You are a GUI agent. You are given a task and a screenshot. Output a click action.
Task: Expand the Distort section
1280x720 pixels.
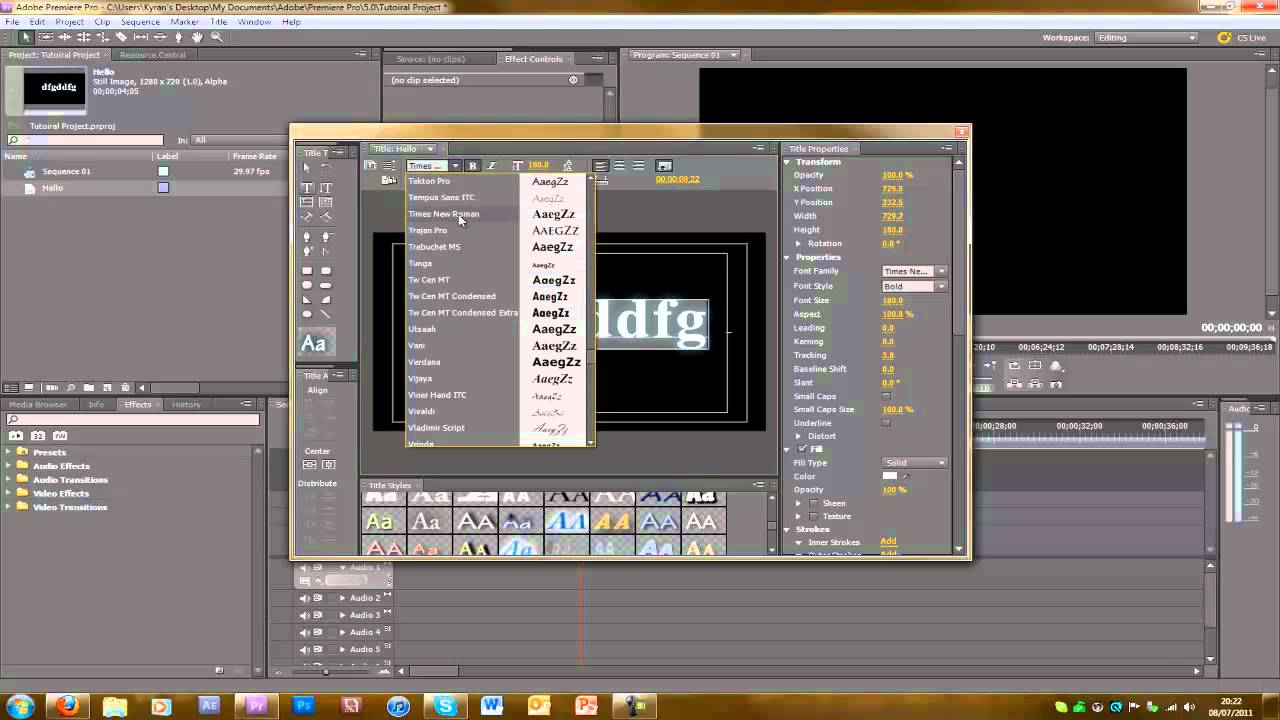coord(798,436)
